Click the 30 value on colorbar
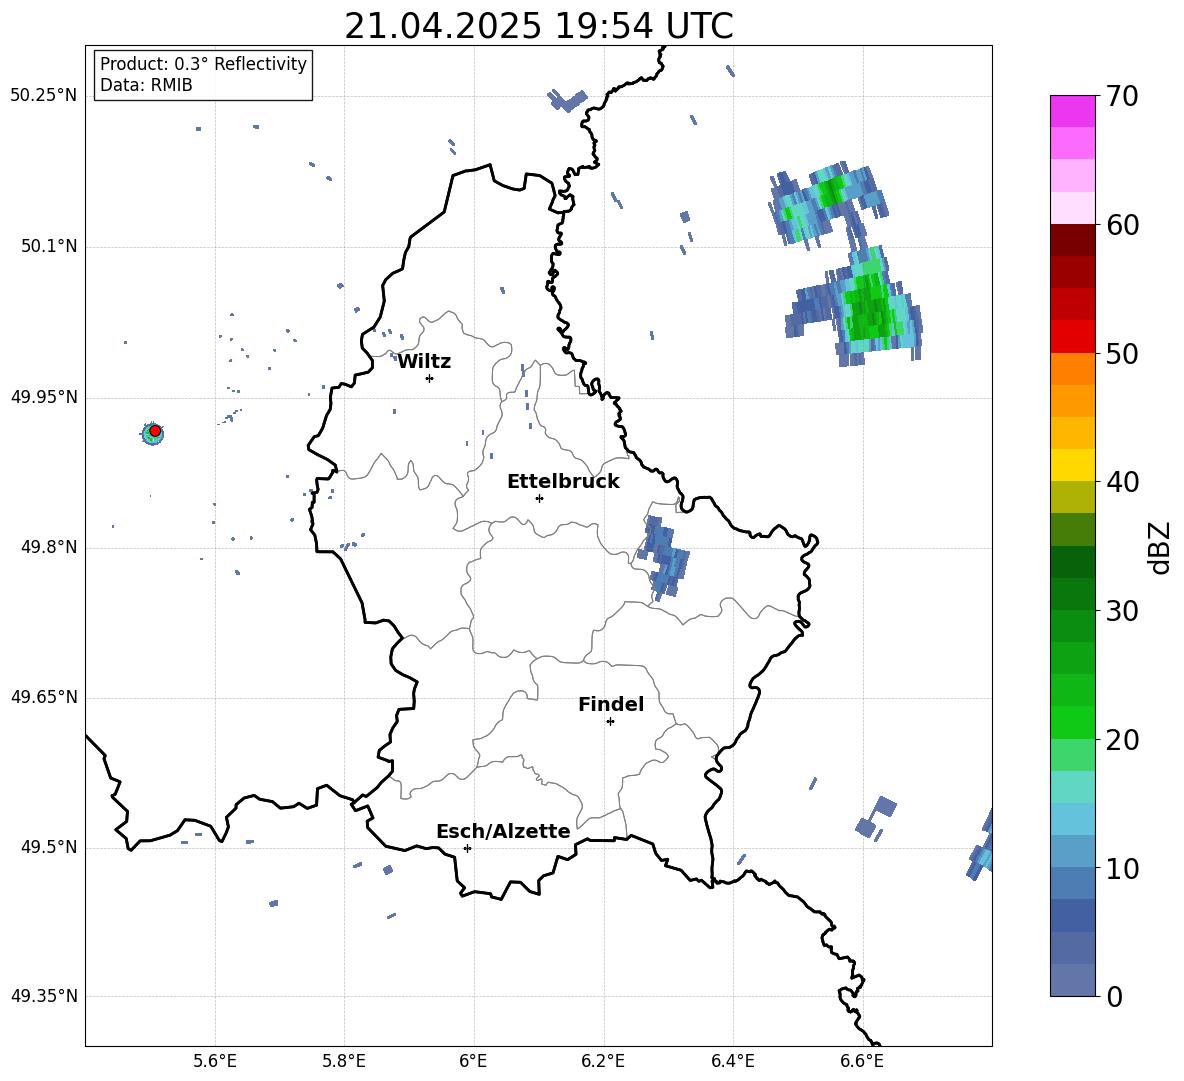The image size is (1184, 1081). pyautogui.click(x=1122, y=611)
